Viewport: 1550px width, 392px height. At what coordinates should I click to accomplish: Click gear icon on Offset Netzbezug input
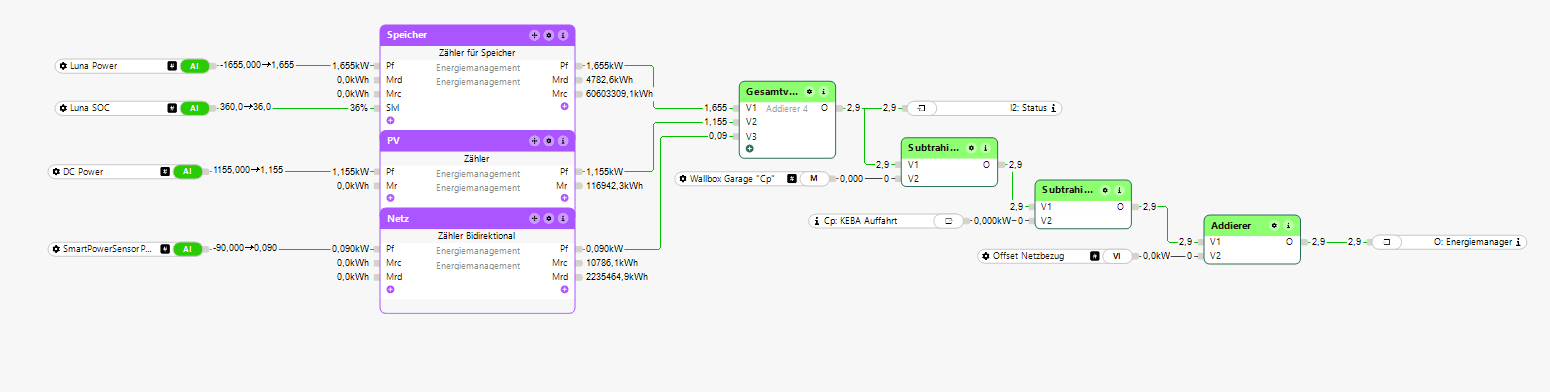coord(986,257)
